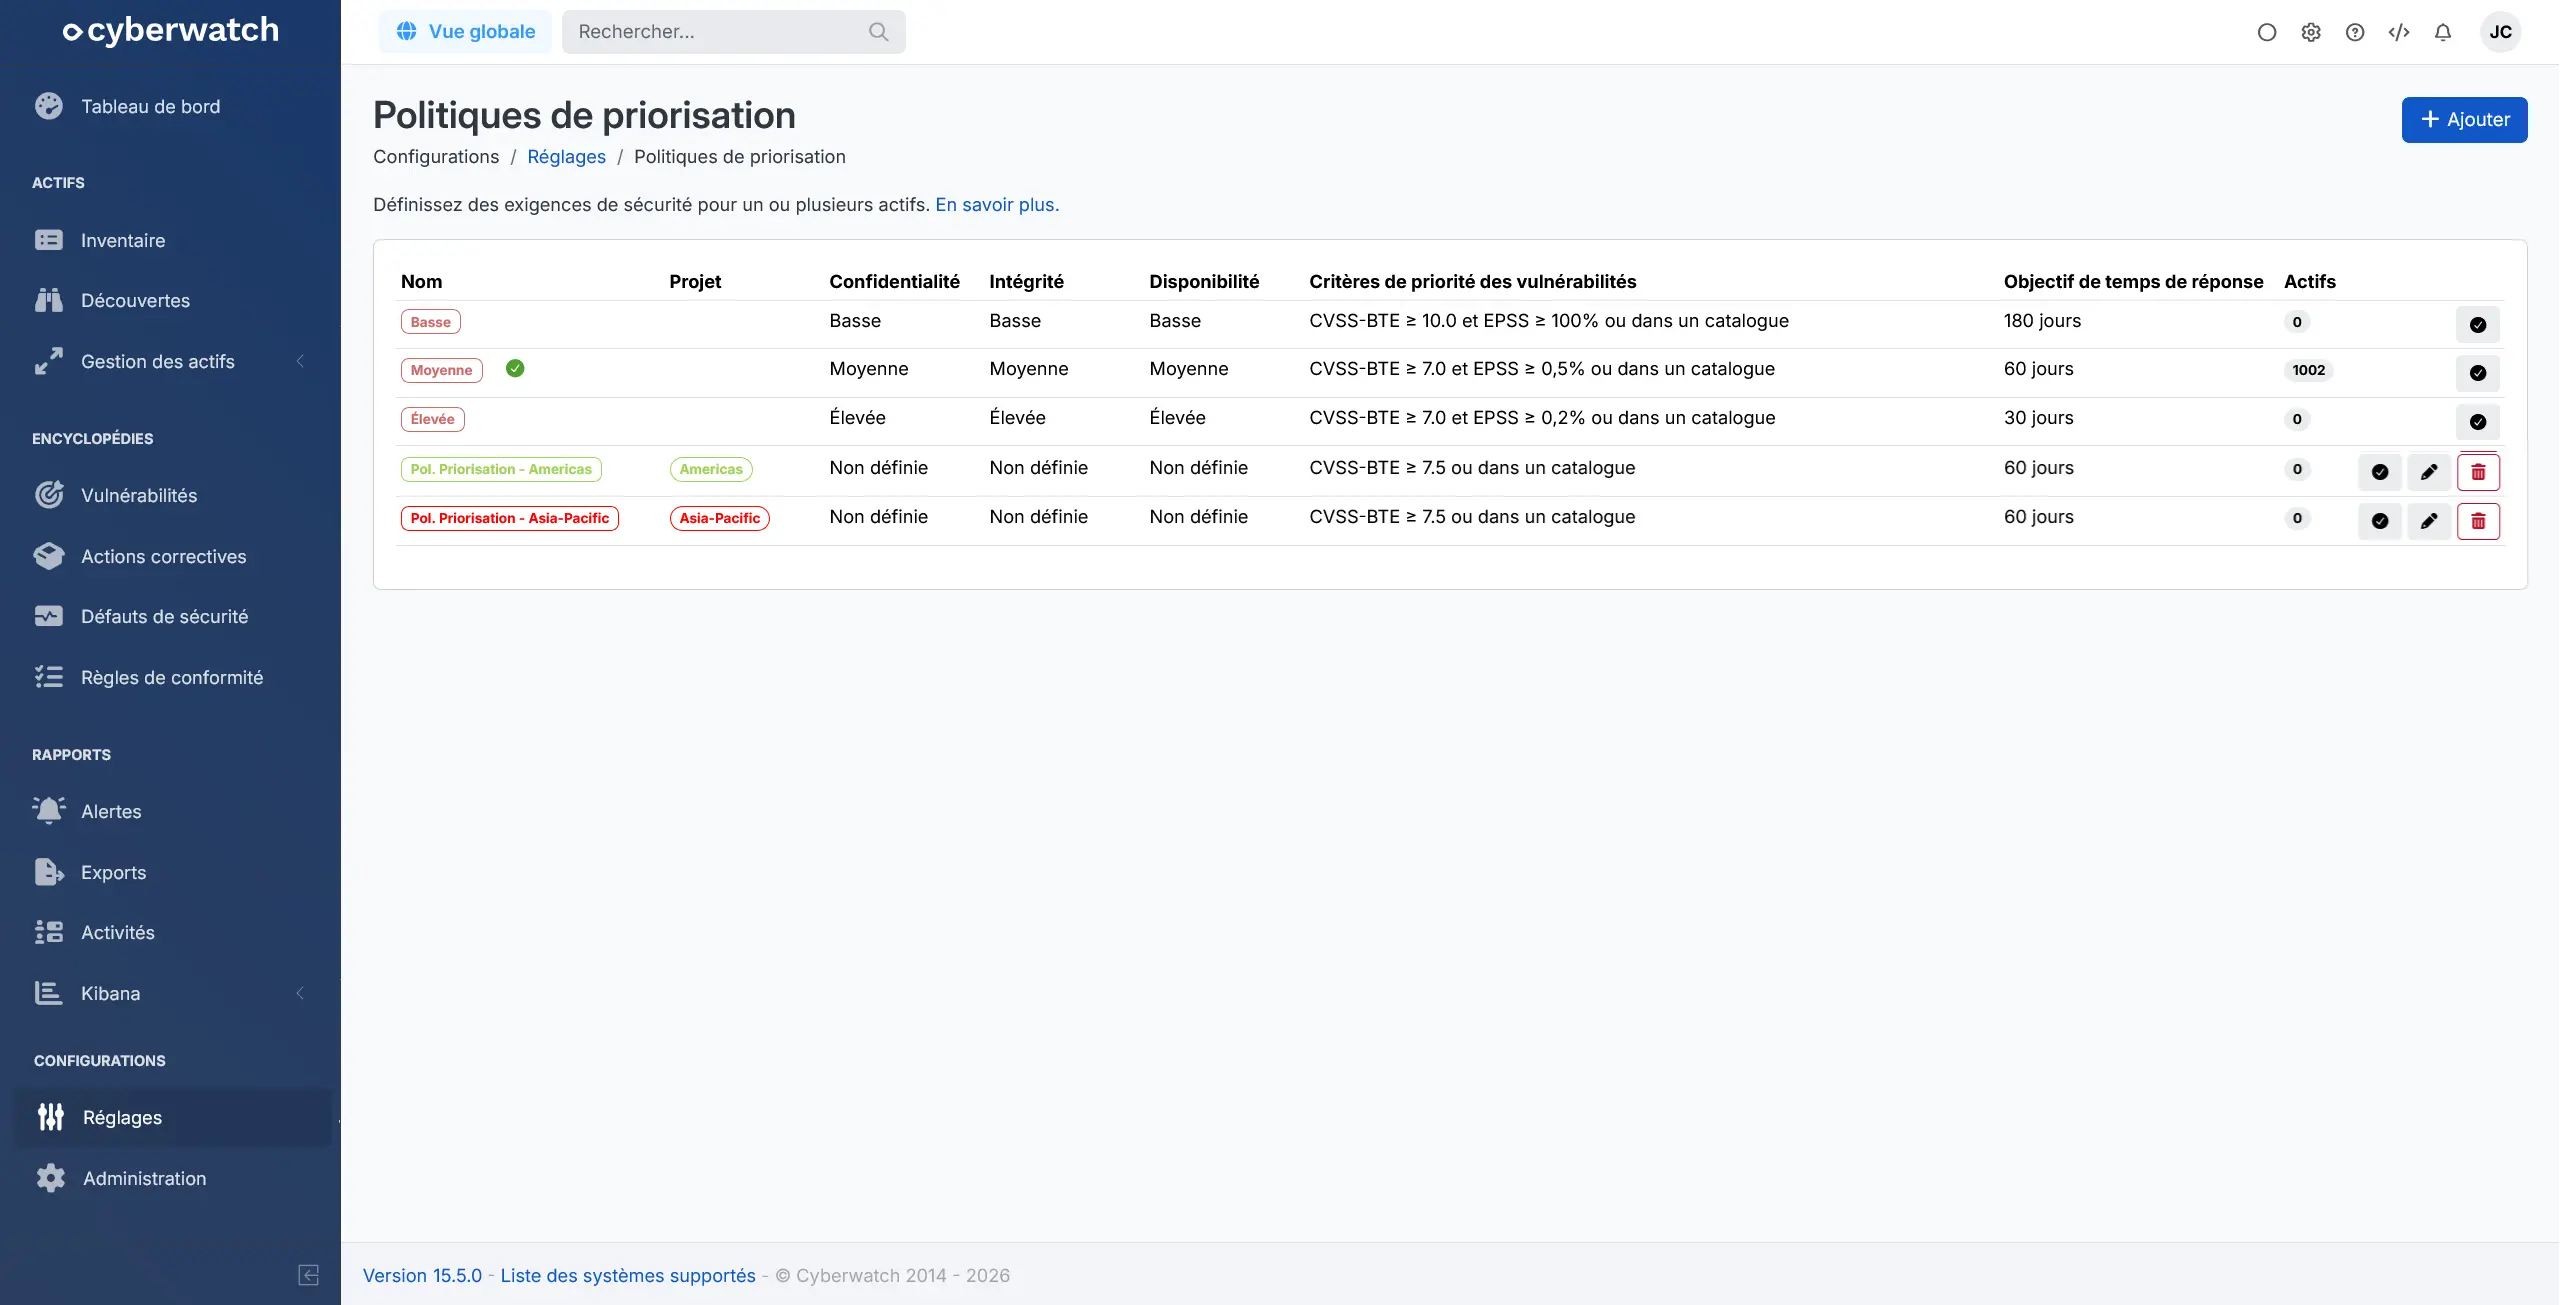The height and width of the screenshot is (1305, 2560).
Task: Expand the Gestion des actifs submenu
Action: 300,361
